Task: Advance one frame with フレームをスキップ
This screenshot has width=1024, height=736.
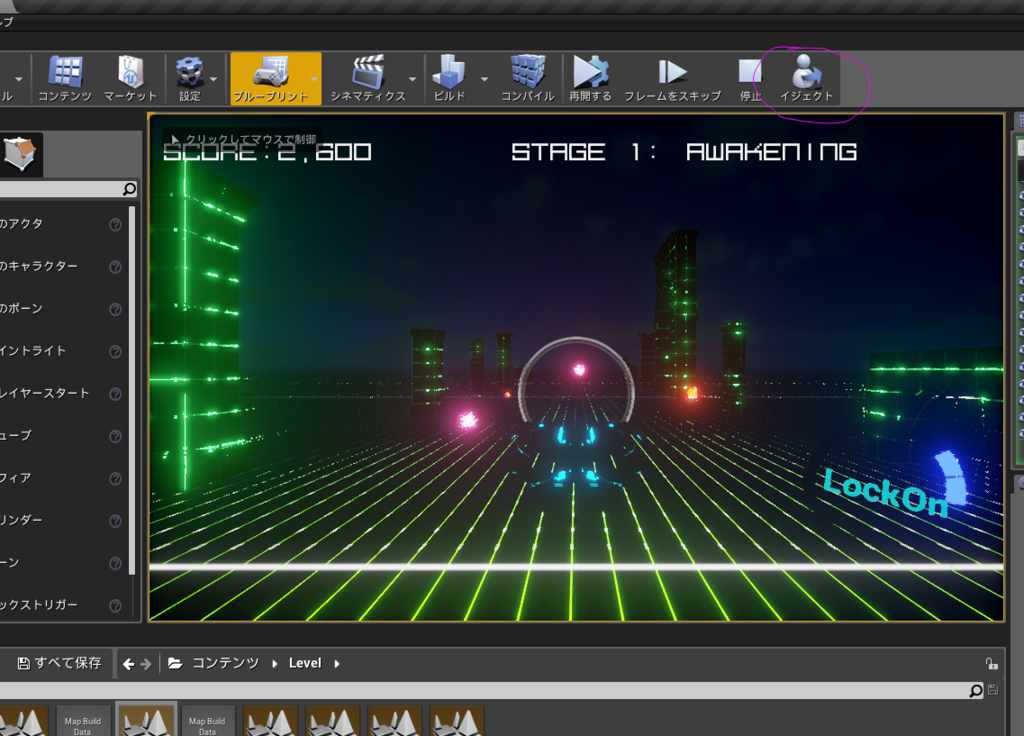Action: (x=673, y=78)
